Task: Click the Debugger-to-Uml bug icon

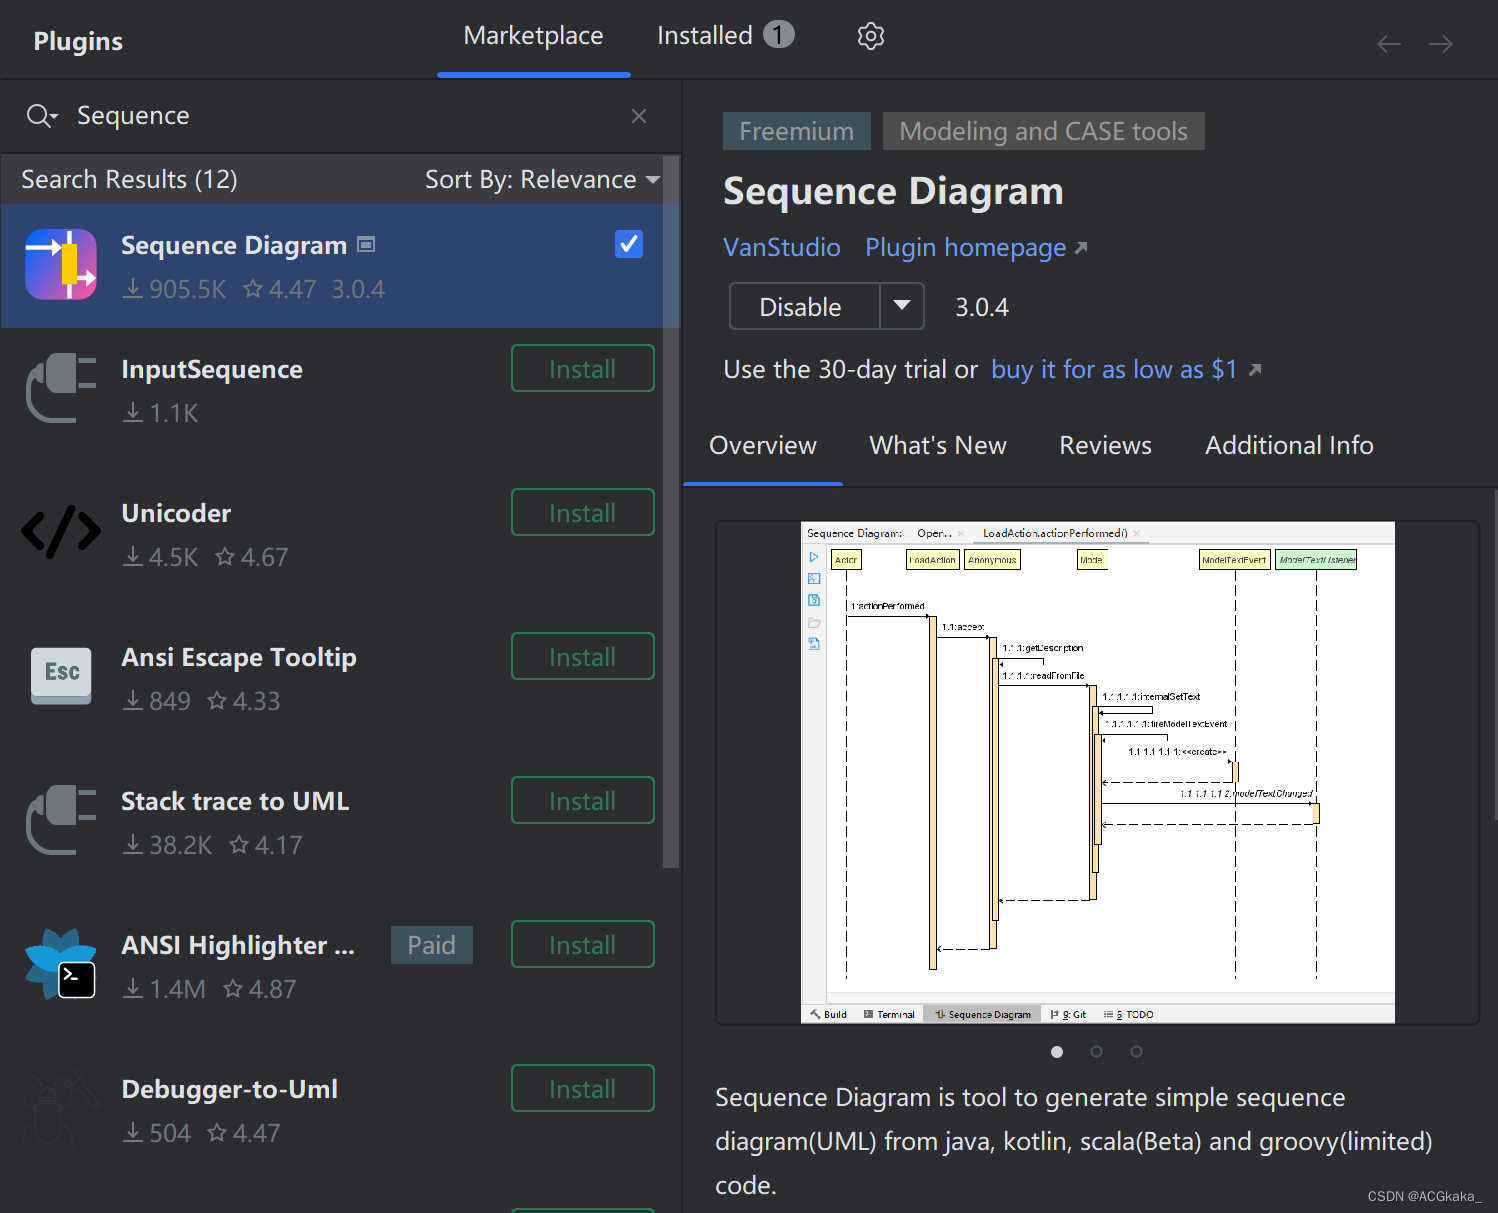Action: (61, 1108)
